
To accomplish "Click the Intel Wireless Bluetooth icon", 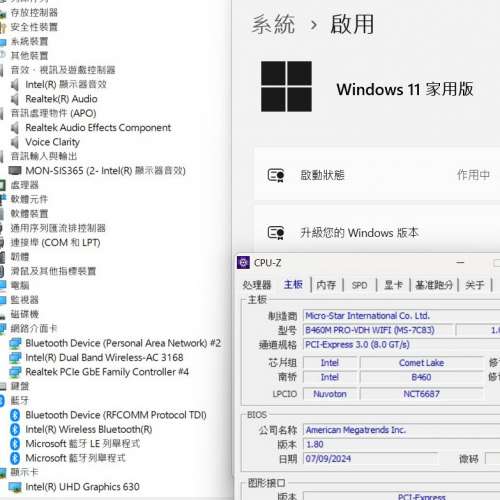I will (x=15, y=429).
